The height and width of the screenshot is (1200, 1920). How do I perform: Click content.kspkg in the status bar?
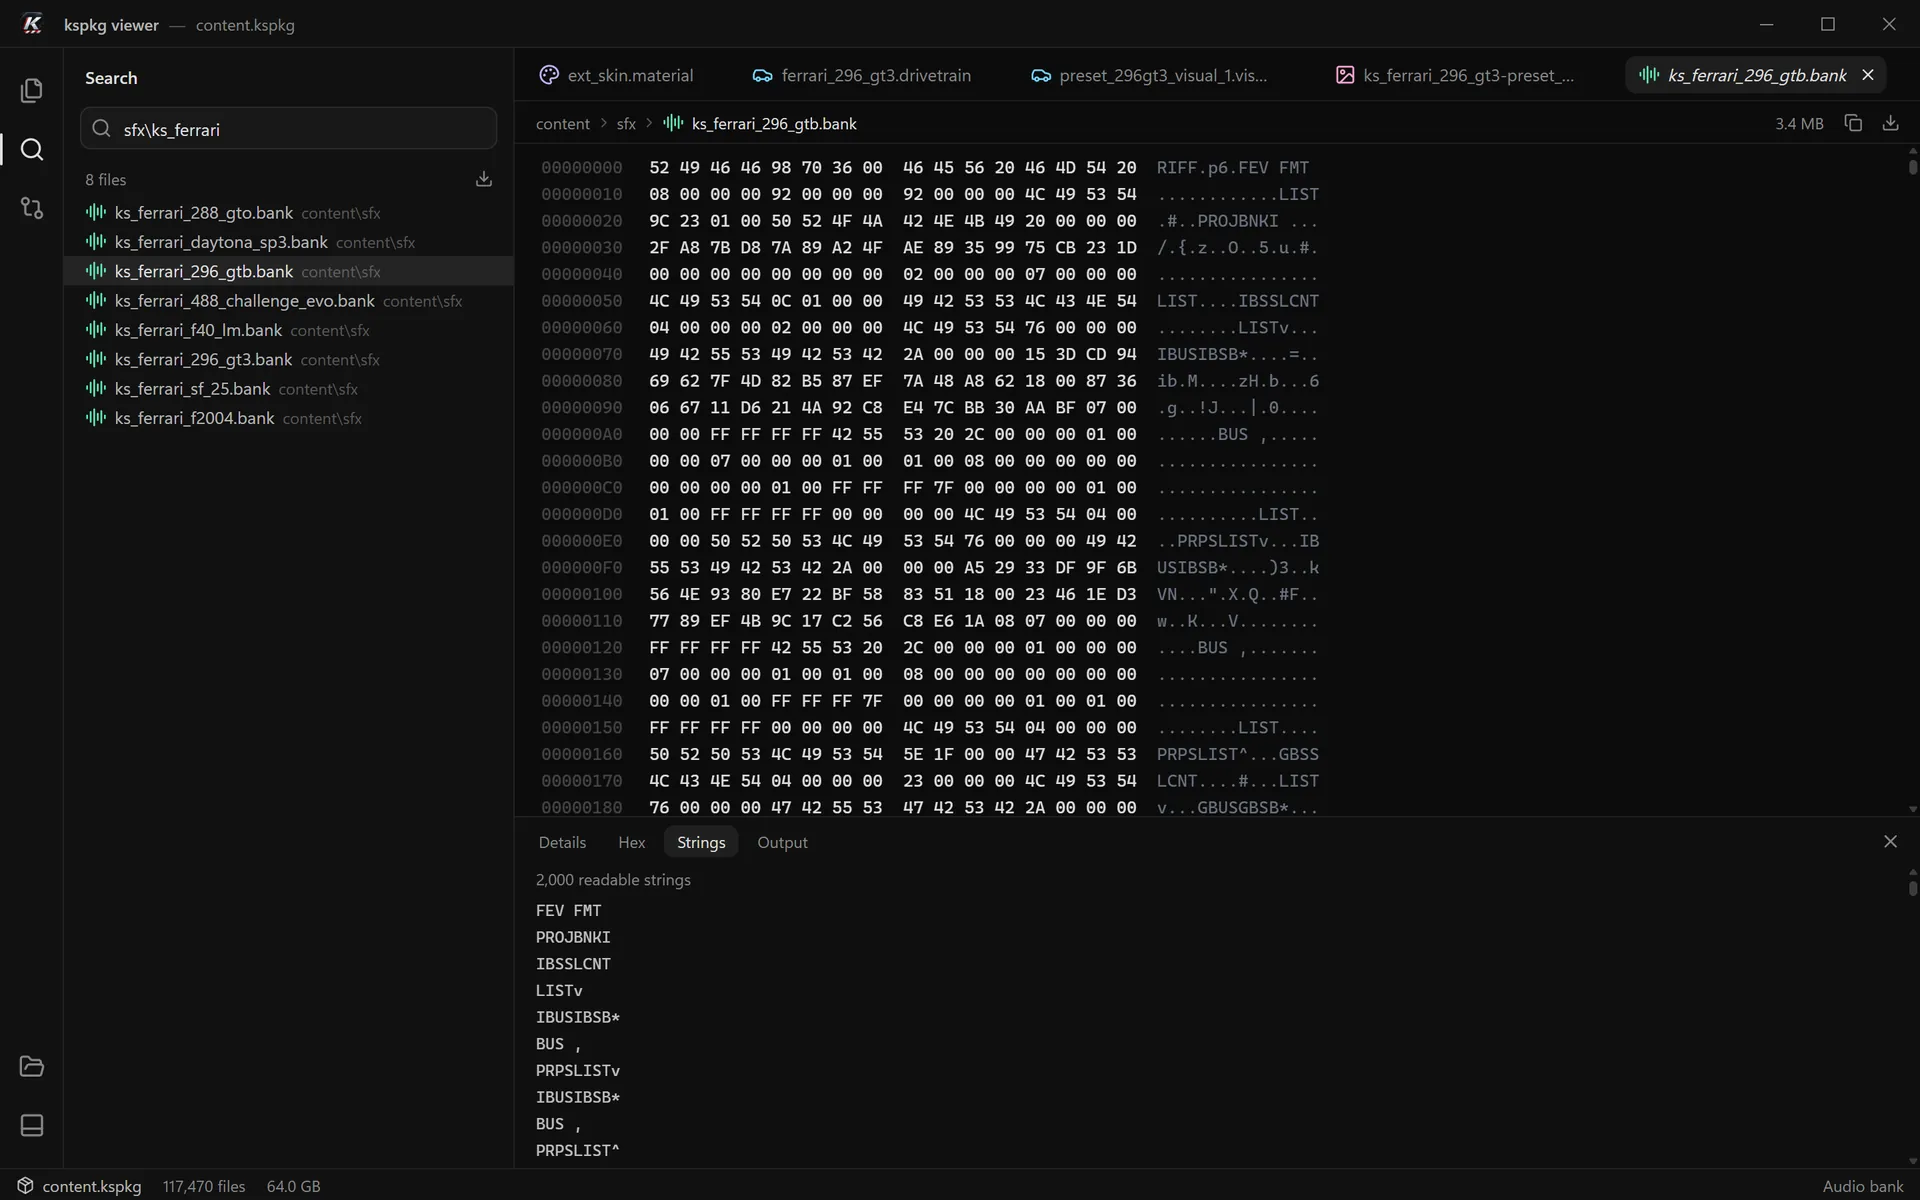tap(92, 1186)
